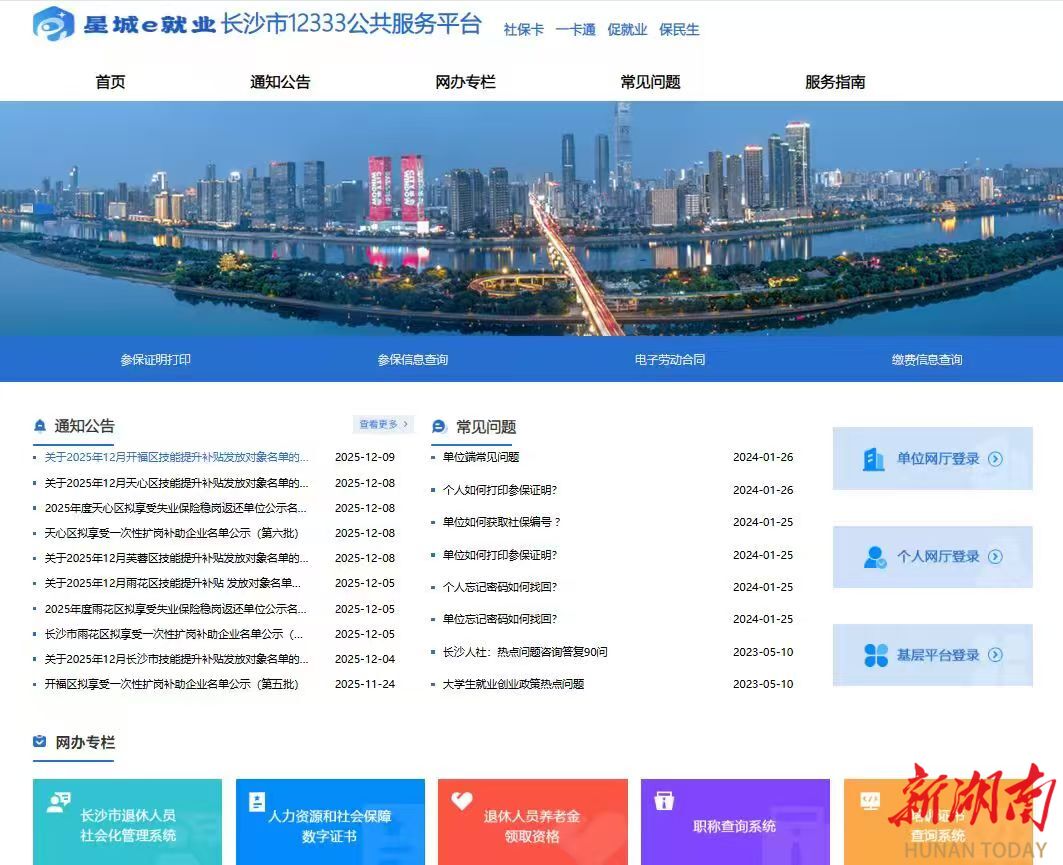Viewport: 1063px width, 865px height.
Task: Open the 个人如何打印参保证明? question
Action: click(x=500, y=490)
